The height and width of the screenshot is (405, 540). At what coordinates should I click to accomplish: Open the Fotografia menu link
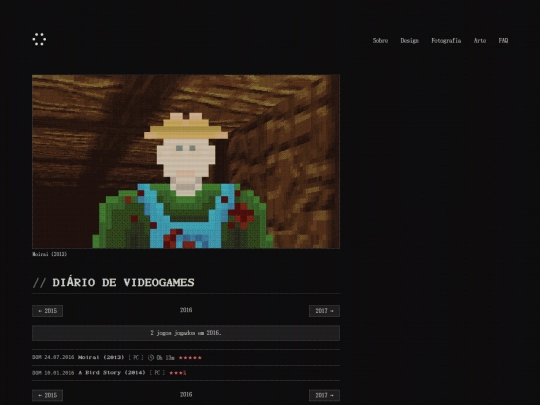(446, 41)
